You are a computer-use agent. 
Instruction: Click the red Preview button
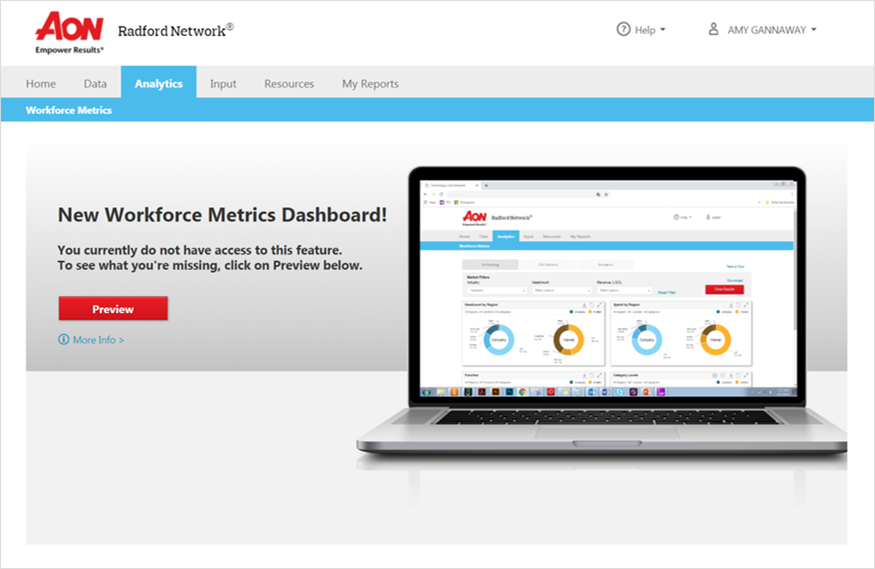pyautogui.click(x=113, y=308)
